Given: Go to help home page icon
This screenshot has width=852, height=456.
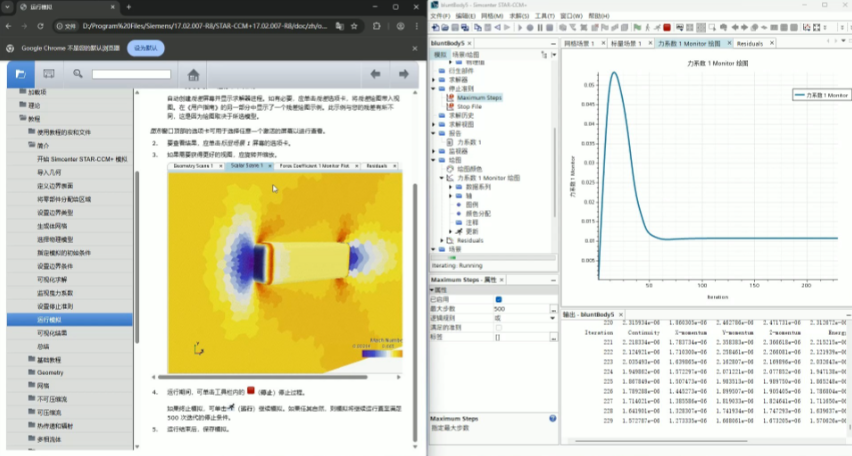Looking at the screenshot, I should pos(194,73).
